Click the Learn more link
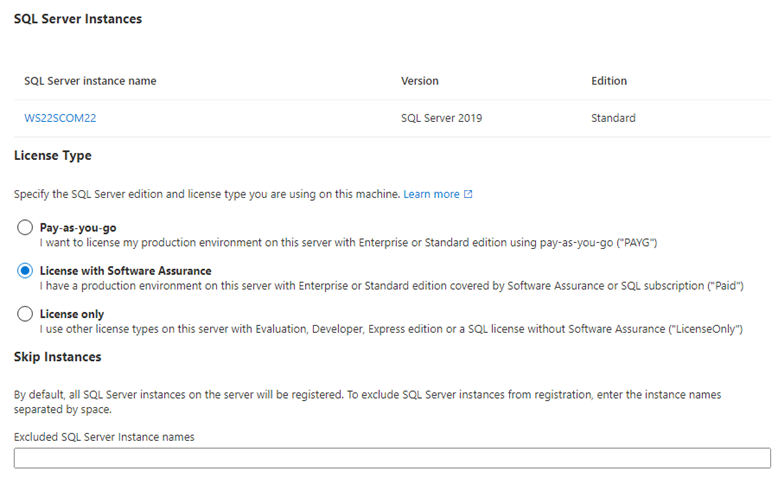 (431, 194)
